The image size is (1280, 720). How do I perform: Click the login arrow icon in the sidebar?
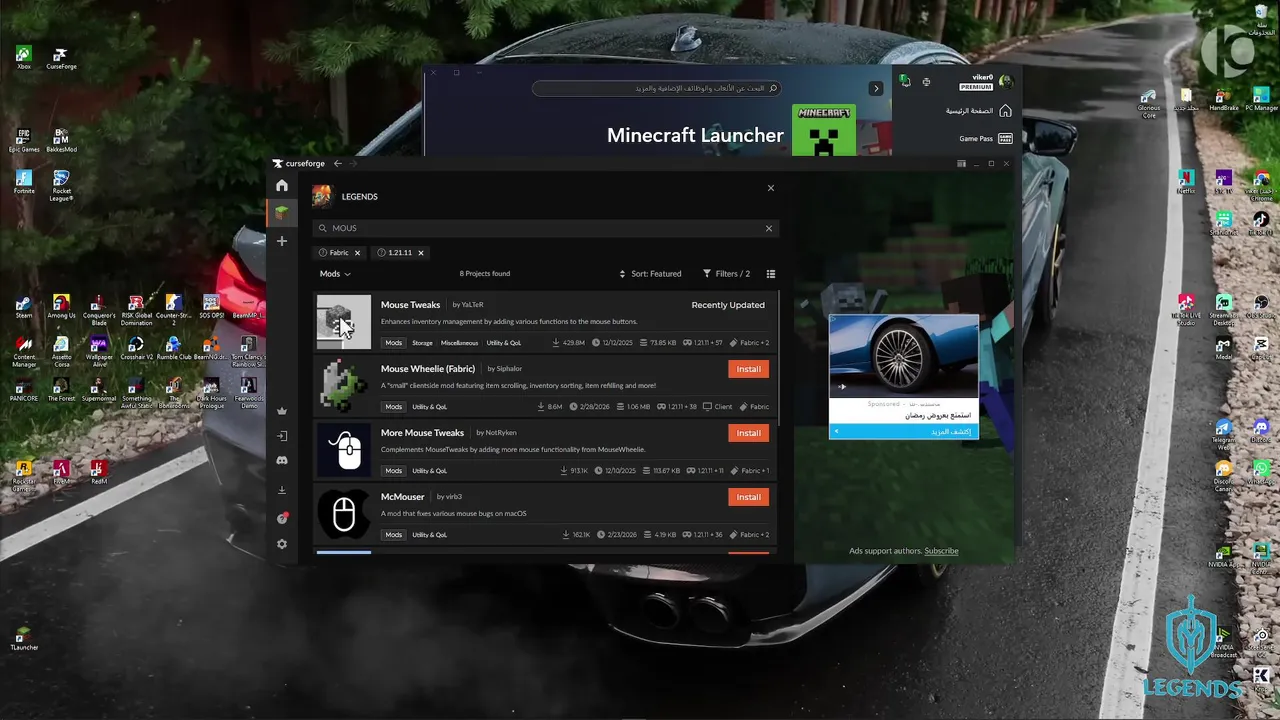282,436
